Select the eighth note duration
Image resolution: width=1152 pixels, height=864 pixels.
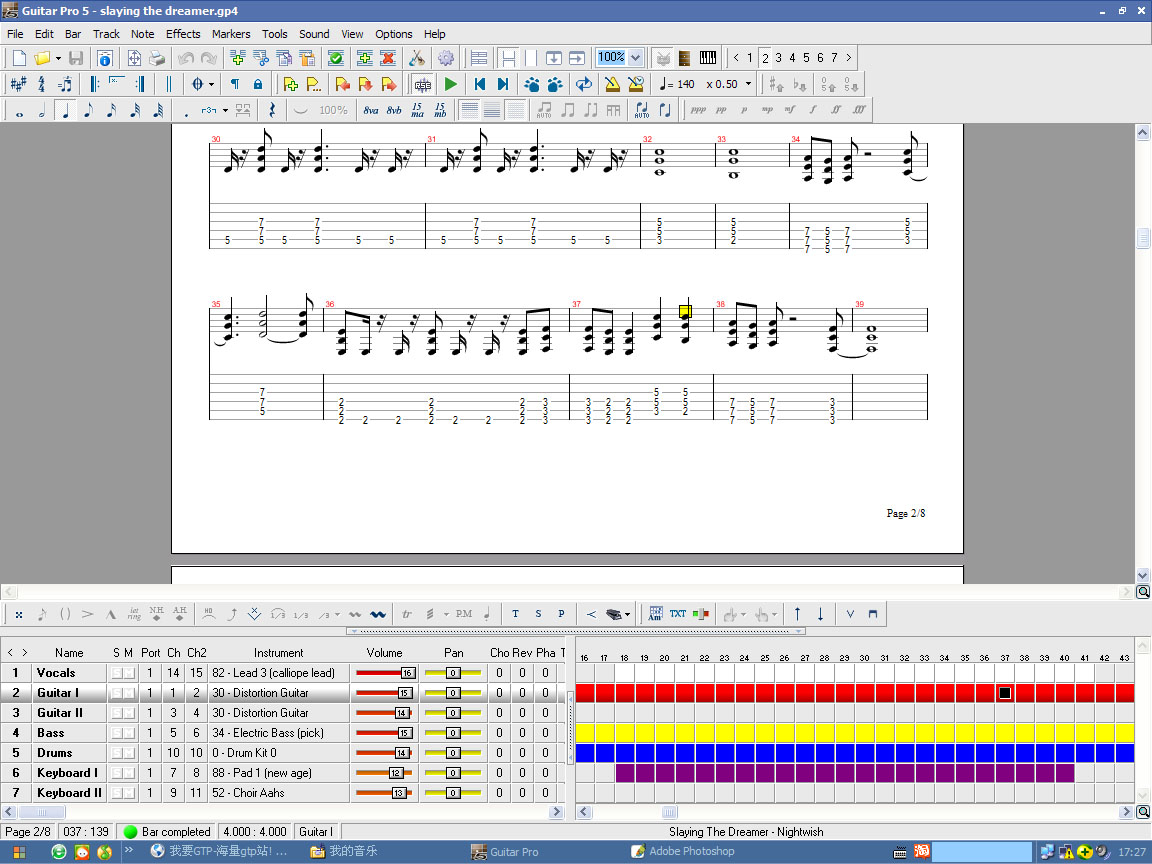tap(88, 110)
